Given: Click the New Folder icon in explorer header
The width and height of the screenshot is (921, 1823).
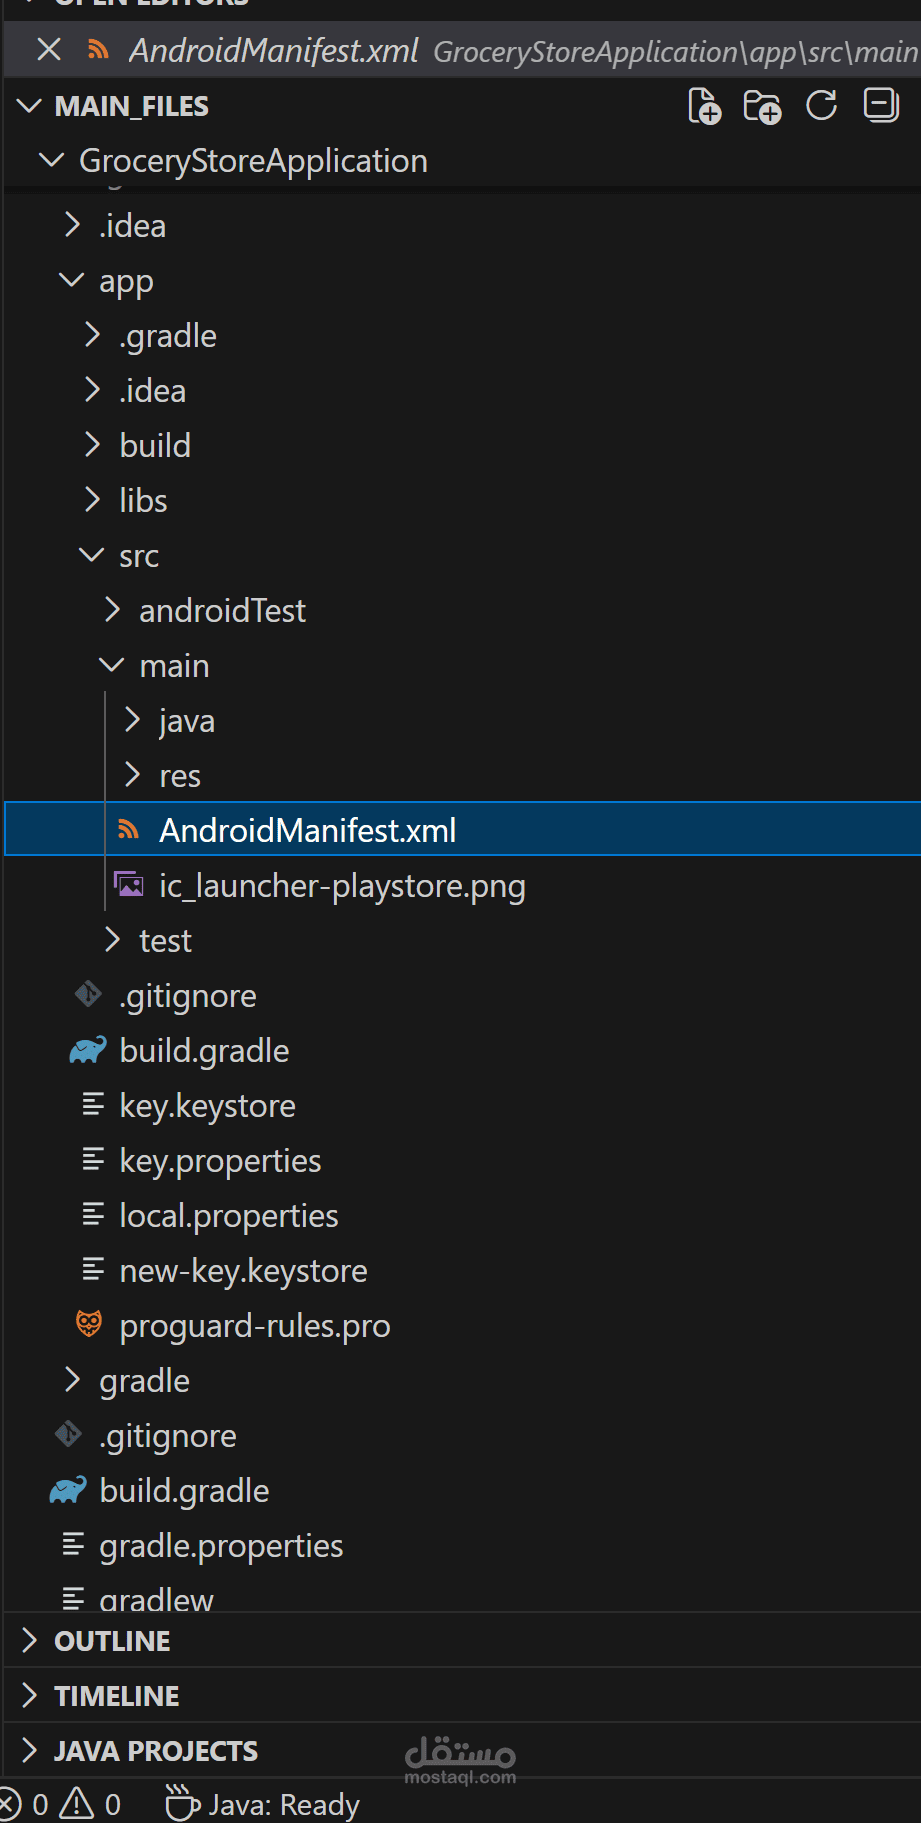Looking at the screenshot, I should (x=762, y=106).
